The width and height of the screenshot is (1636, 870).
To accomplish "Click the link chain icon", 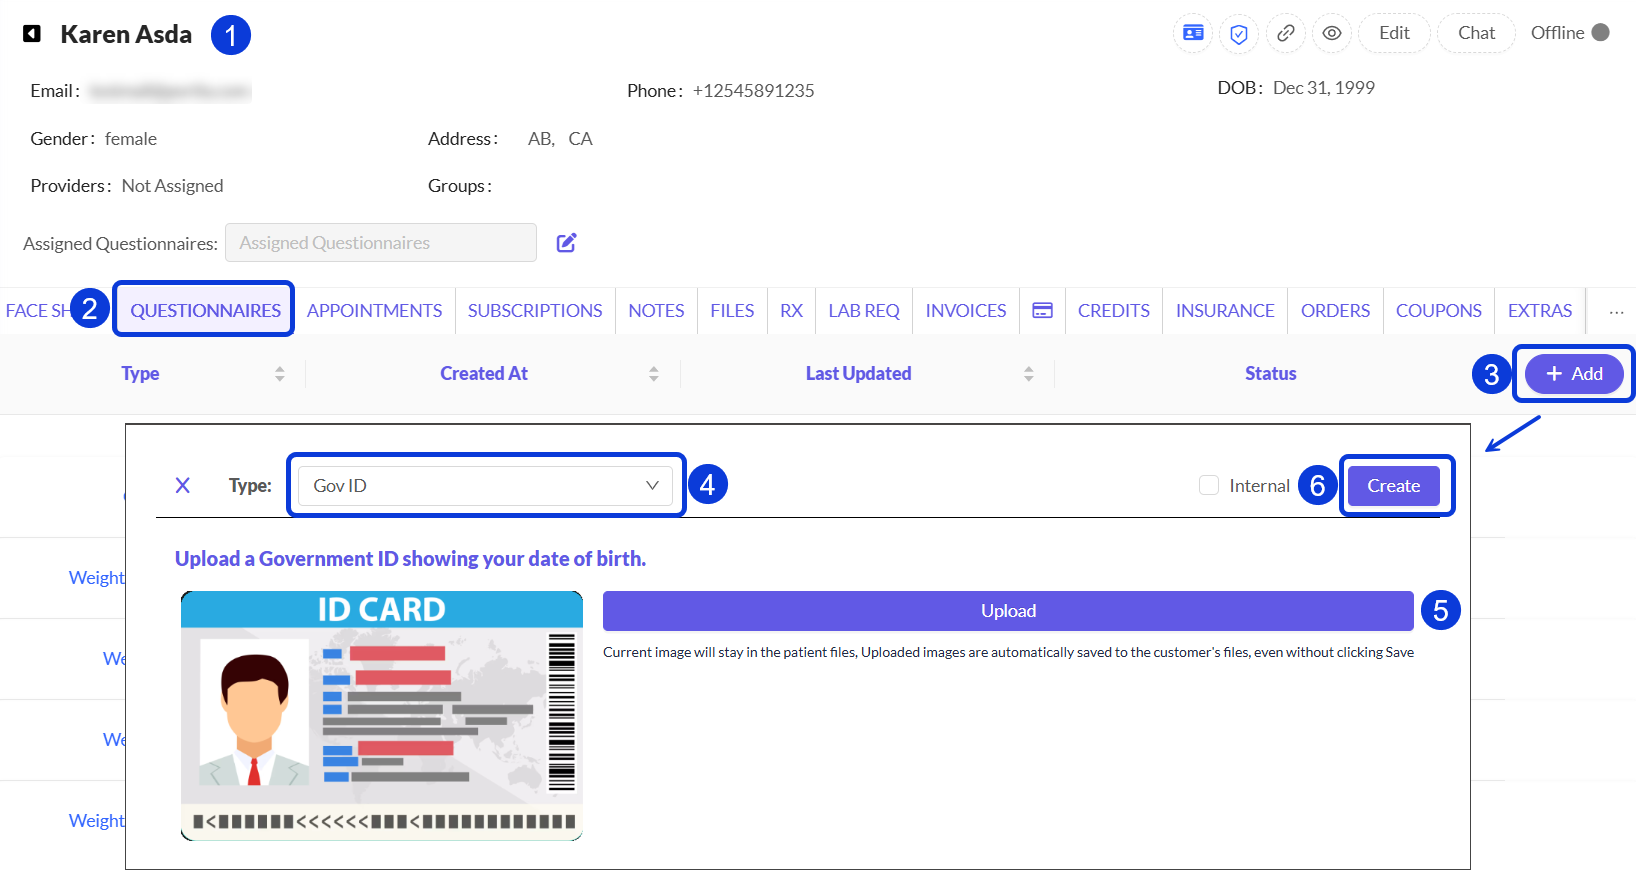I will point(1286,33).
